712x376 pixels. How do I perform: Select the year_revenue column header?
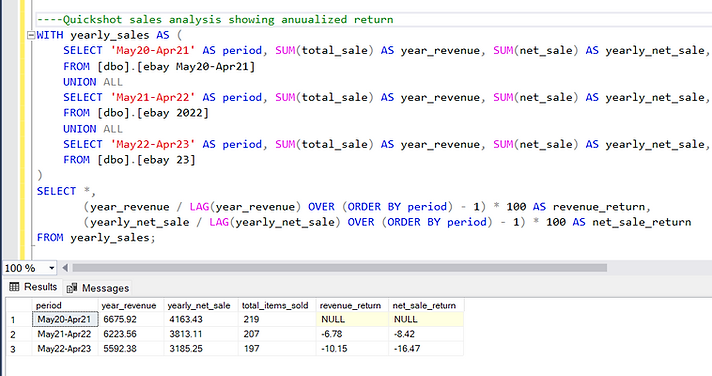[x=131, y=305]
